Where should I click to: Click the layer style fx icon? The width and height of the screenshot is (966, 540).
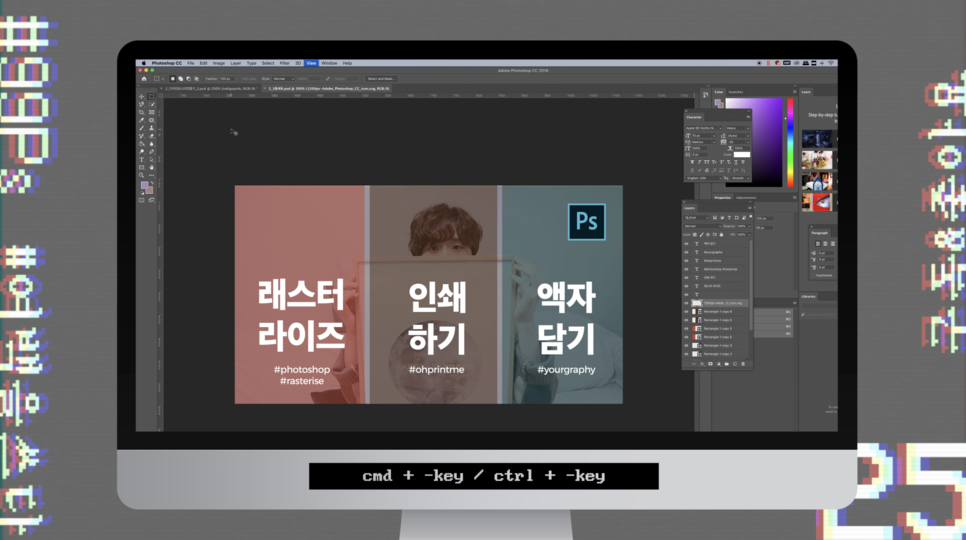point(702,364)
